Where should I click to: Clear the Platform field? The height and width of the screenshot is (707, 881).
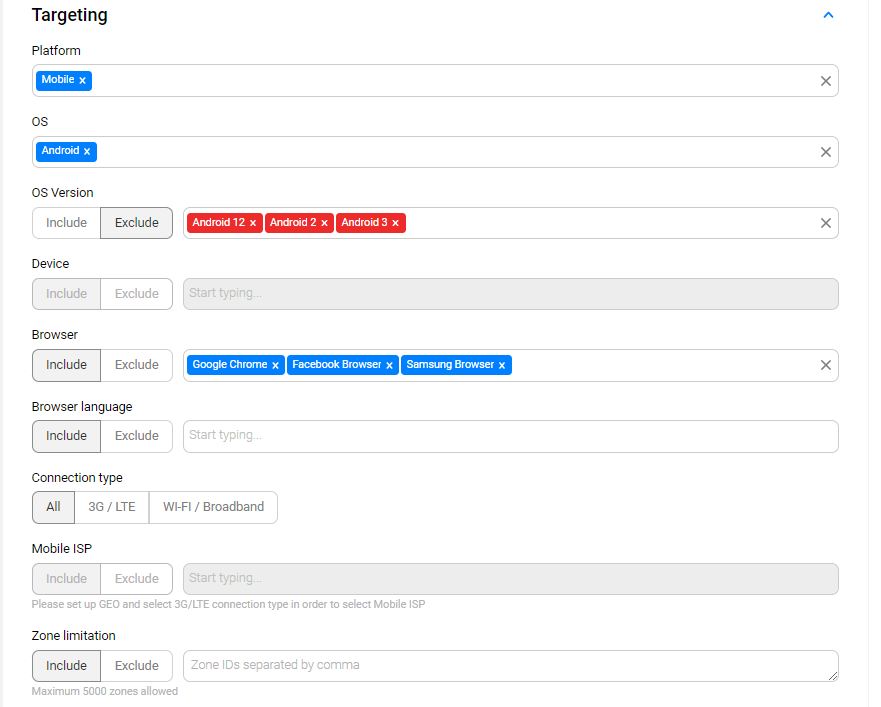coord(825,80)
